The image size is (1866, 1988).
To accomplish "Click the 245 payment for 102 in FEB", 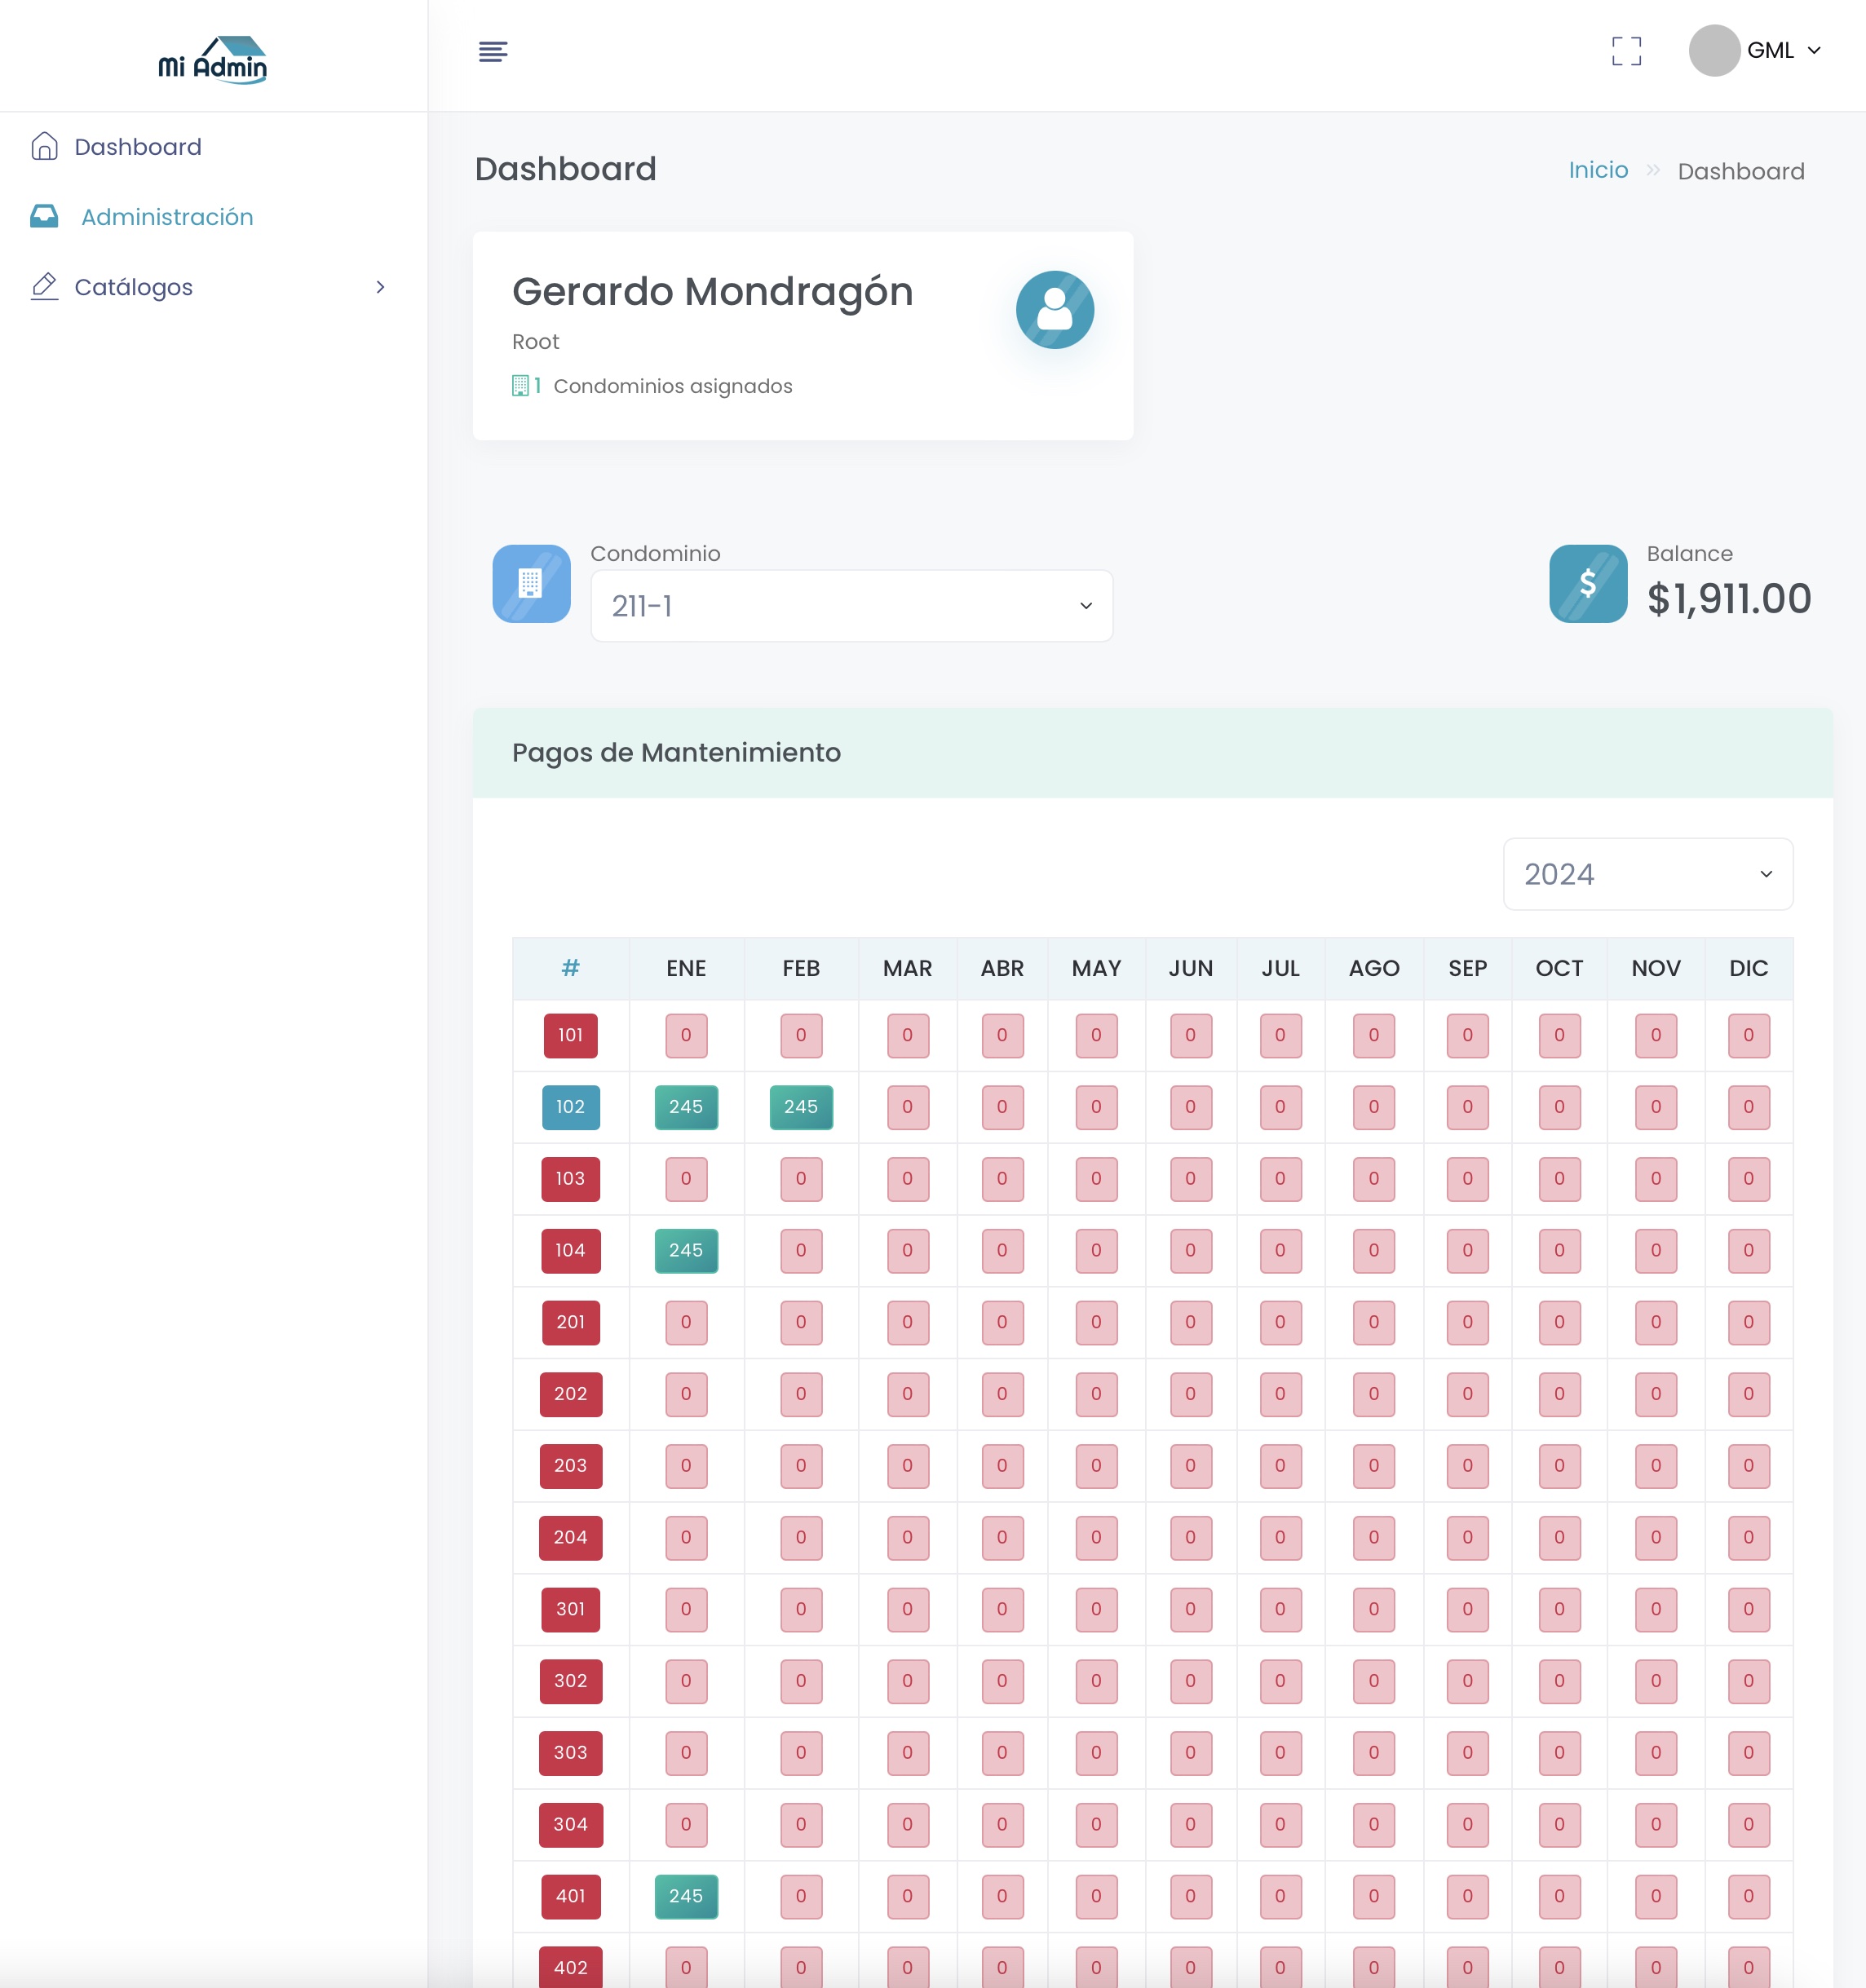I will click(800, 1107).
